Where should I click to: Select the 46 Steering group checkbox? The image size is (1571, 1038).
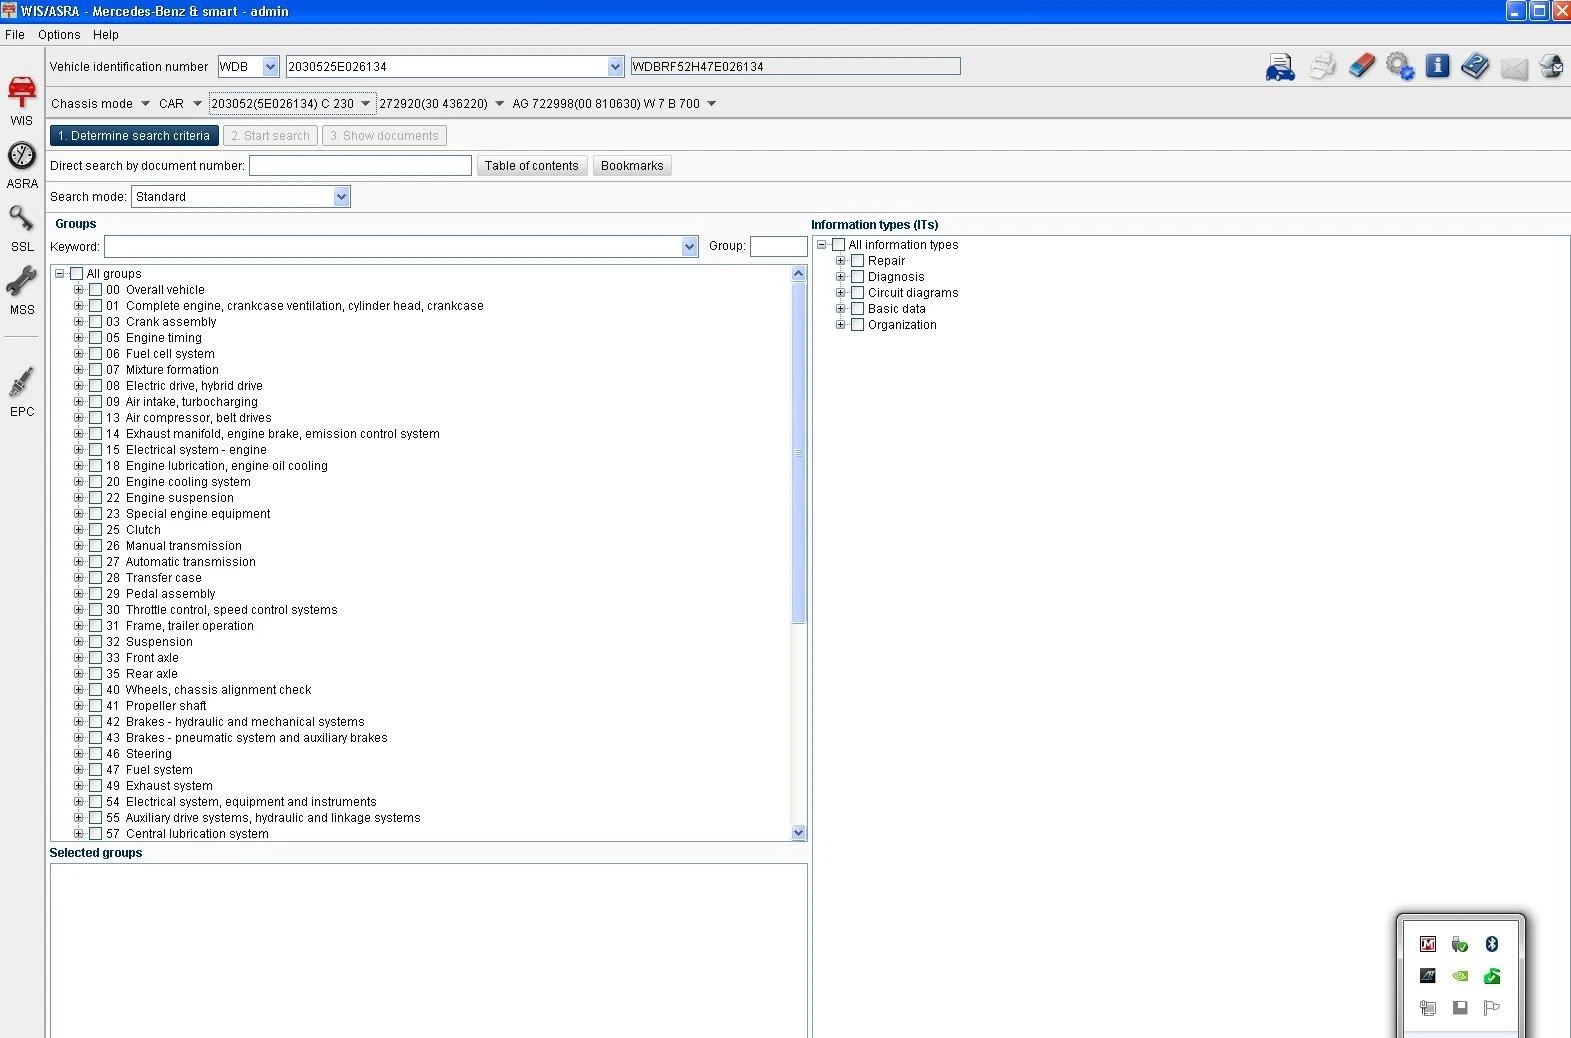tap(96, 754)
